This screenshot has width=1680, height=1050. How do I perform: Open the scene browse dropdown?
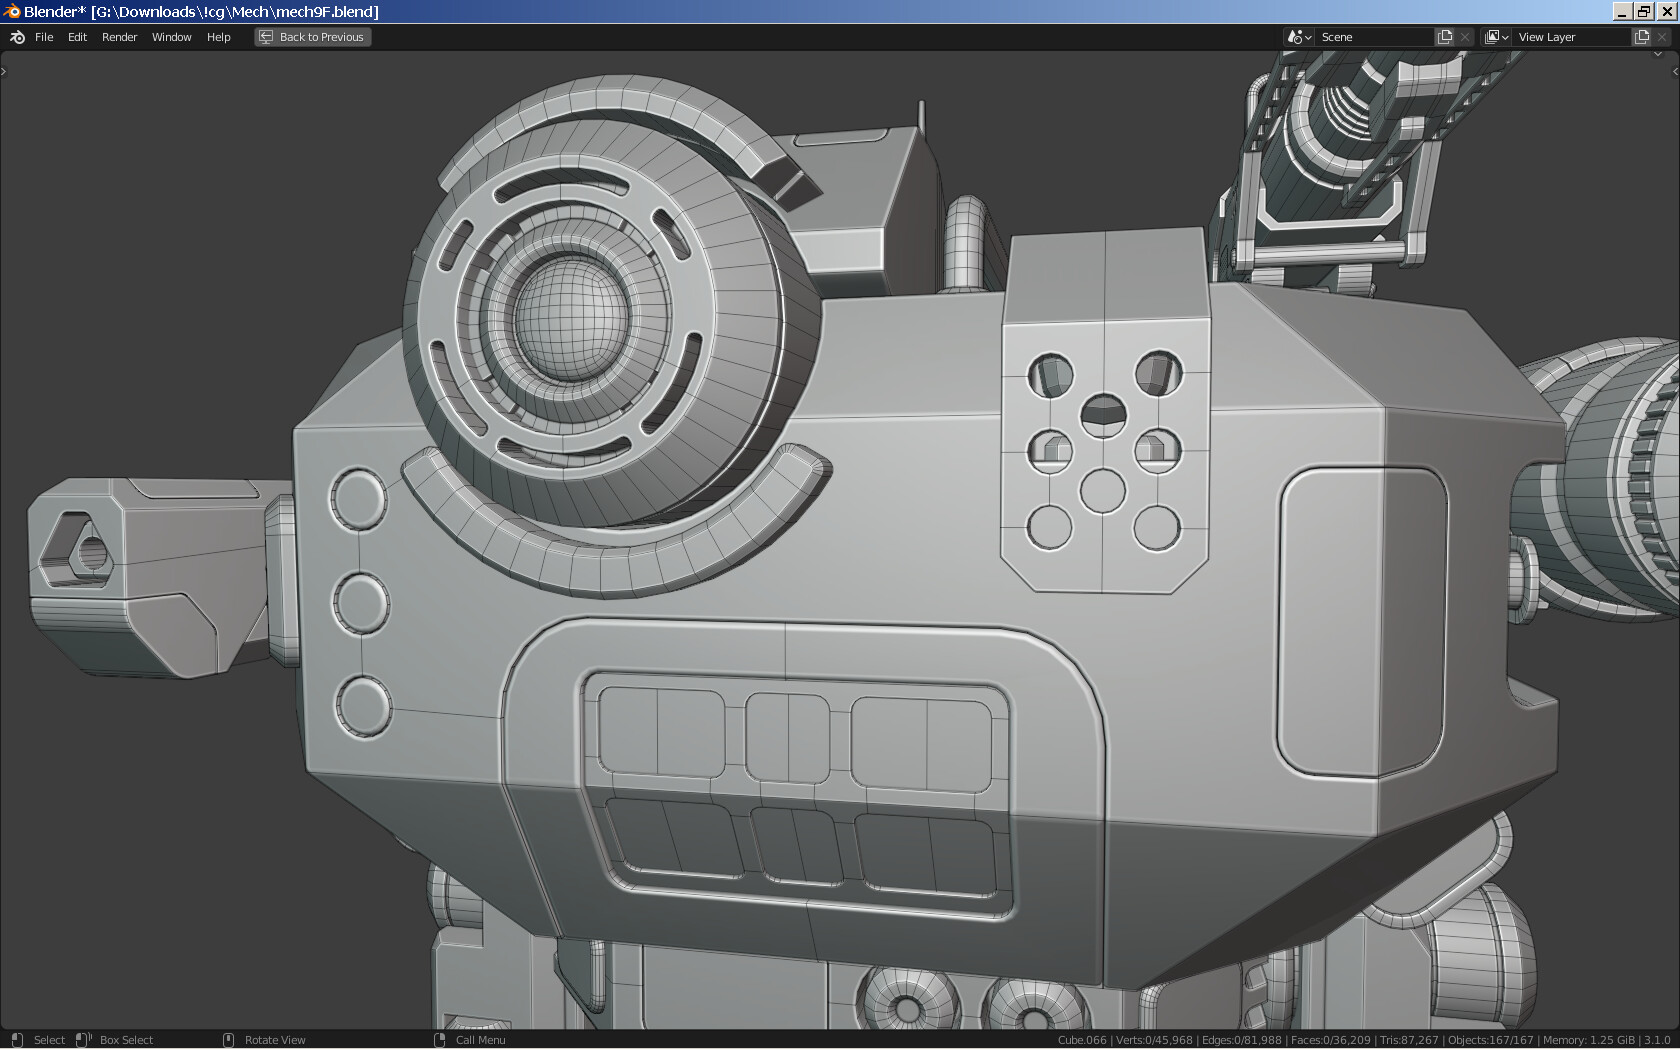(1299, 37)
